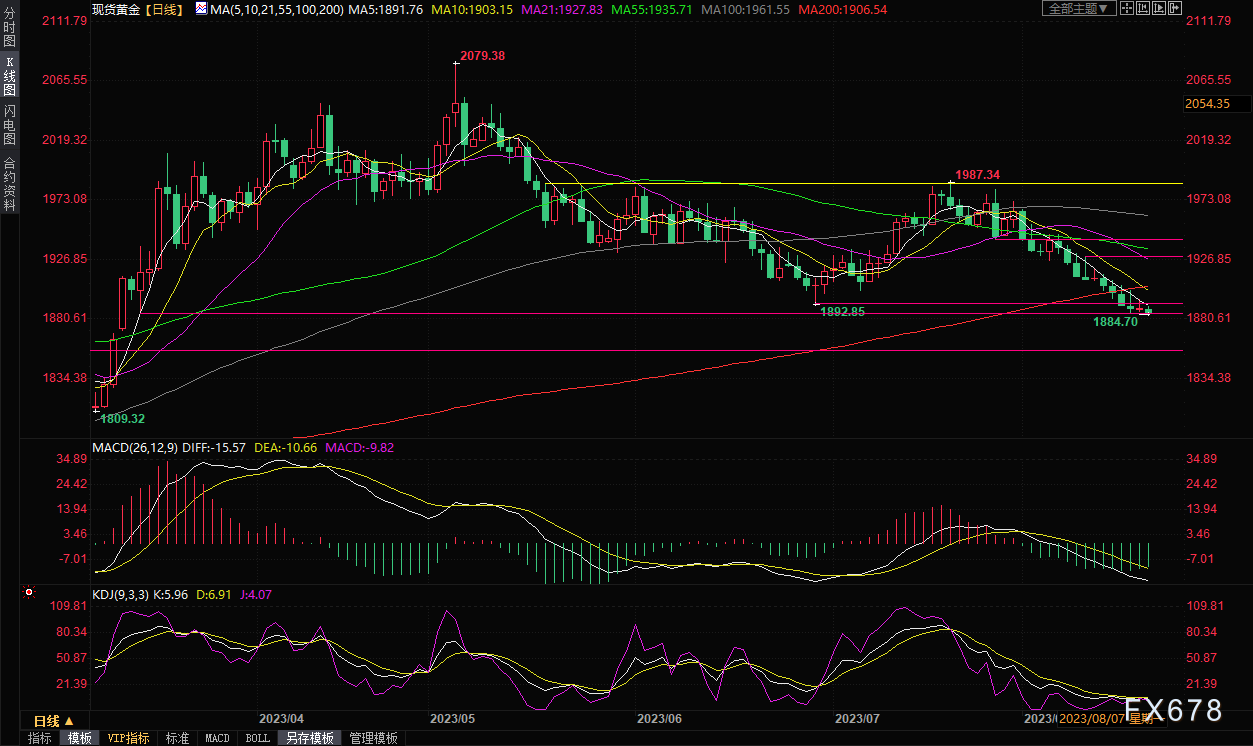Select the K线图 side tab
This screenshot has height=746, width=1253.
9,76
